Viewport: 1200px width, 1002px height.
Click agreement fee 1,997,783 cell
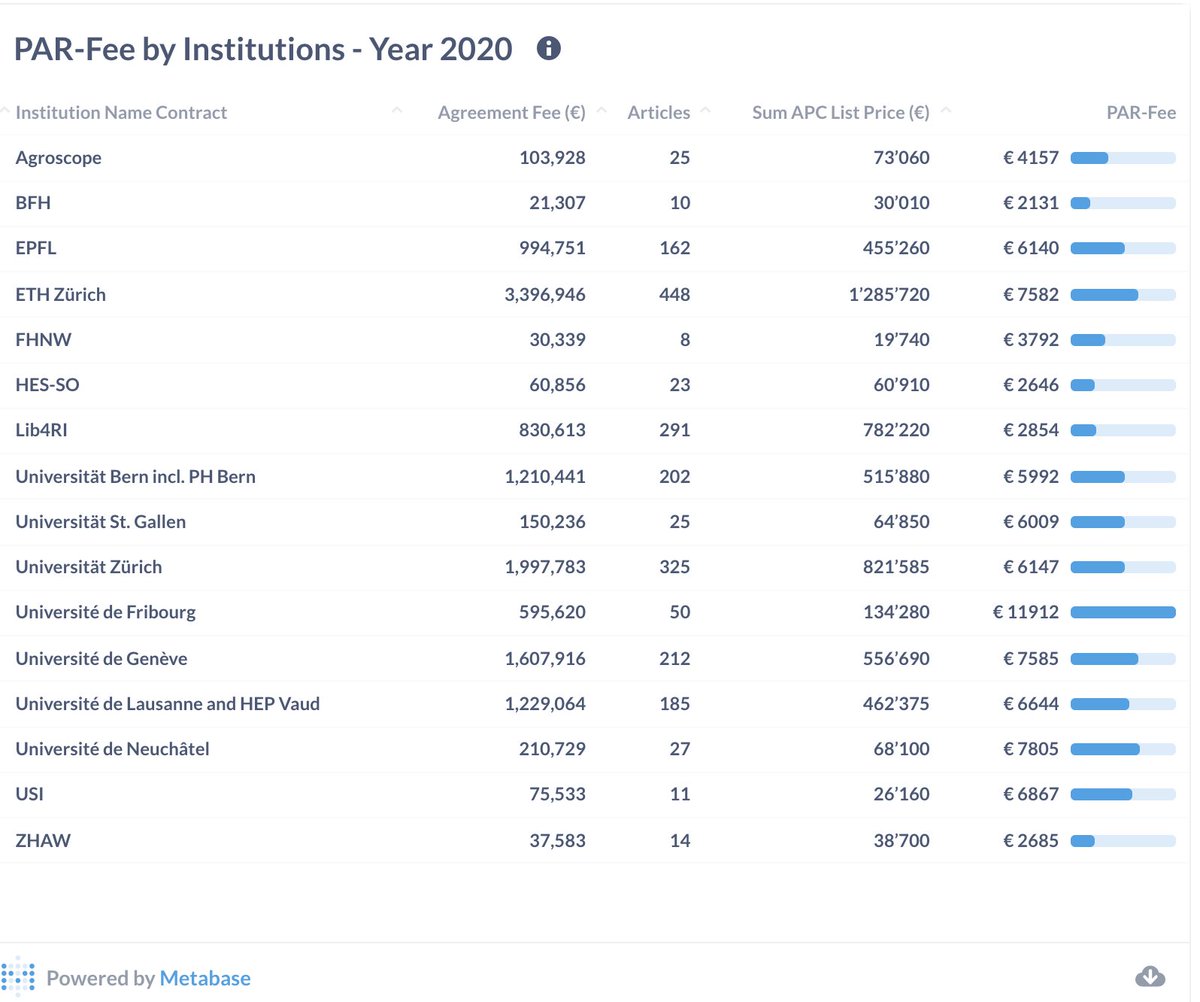[545, 567]
